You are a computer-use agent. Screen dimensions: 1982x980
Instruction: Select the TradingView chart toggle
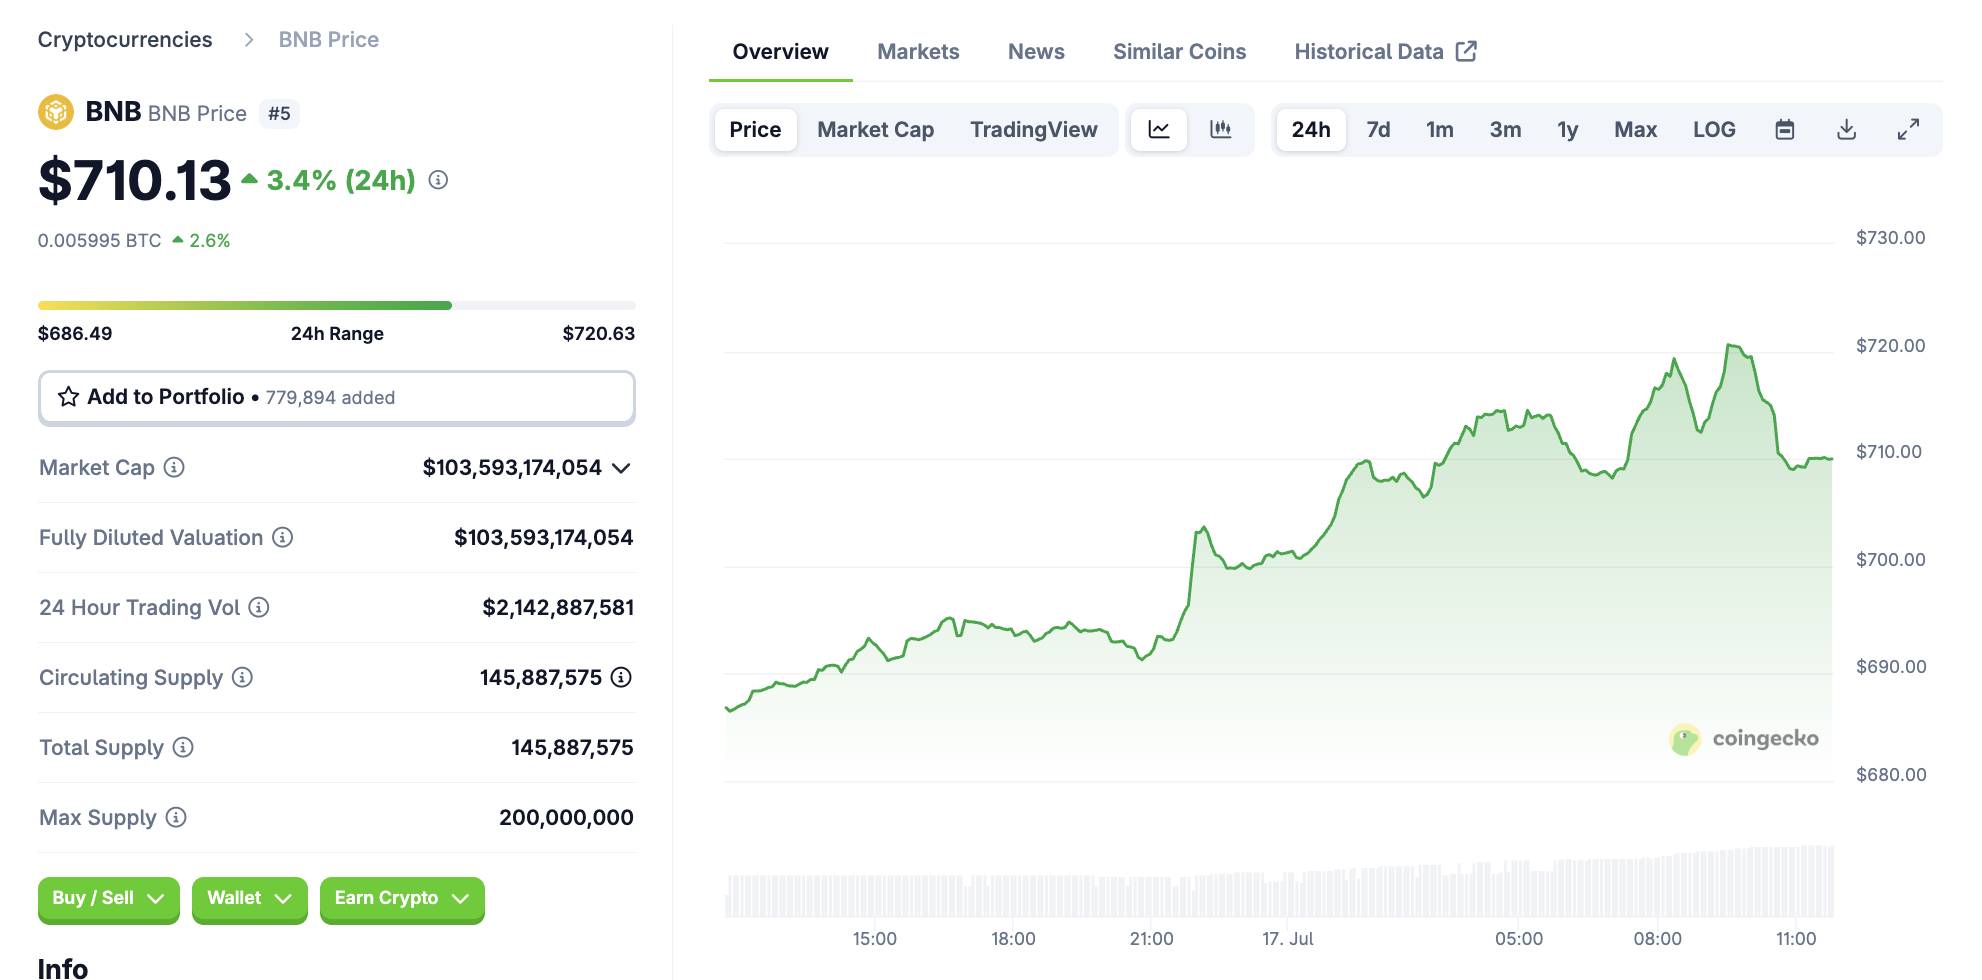(x=1033, y=129)
